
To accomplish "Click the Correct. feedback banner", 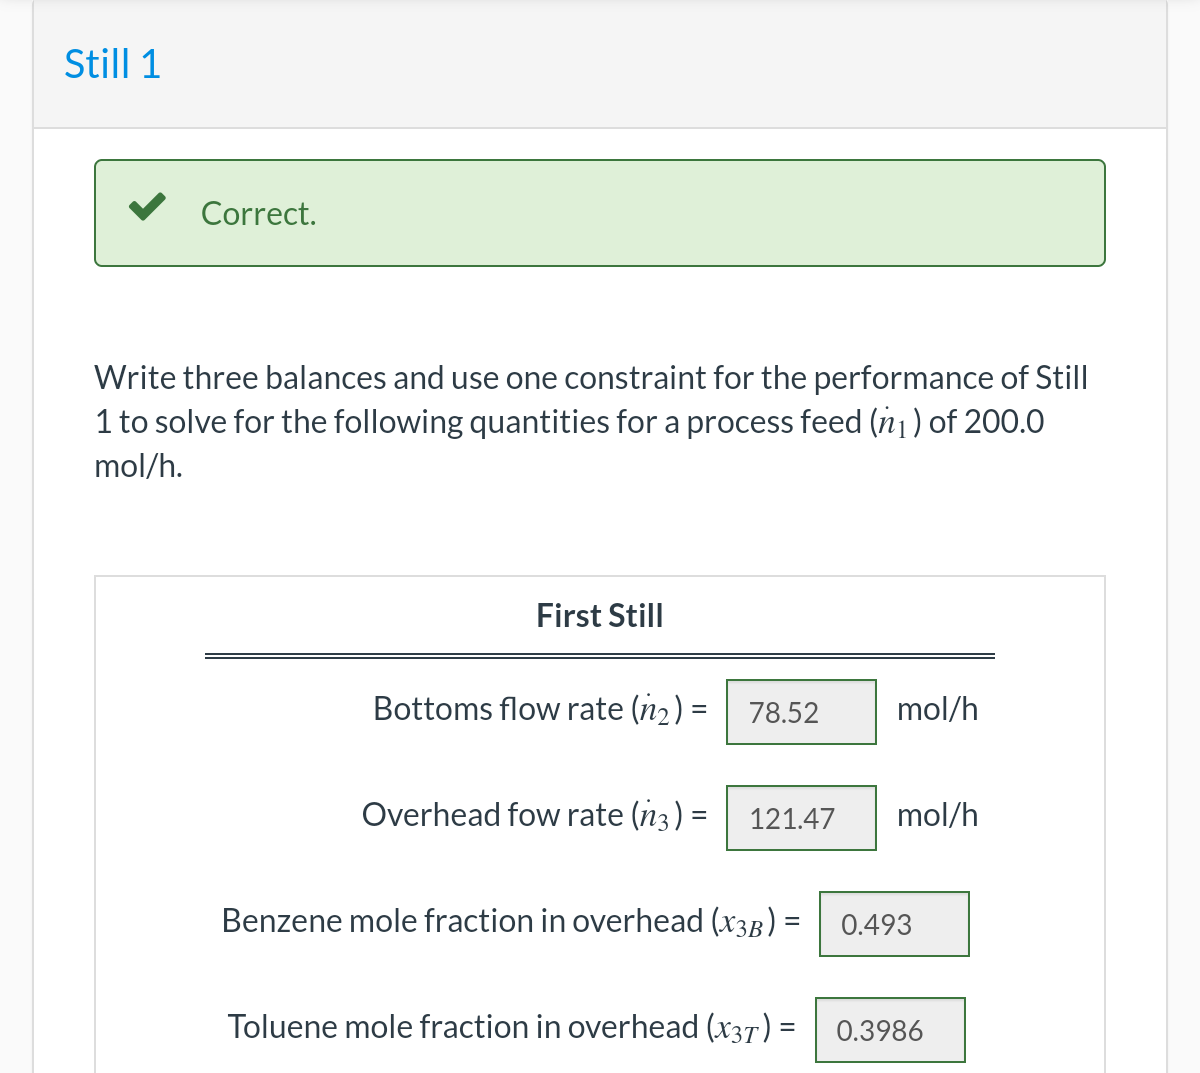I will pyautogui.click(x=600, y=212).
